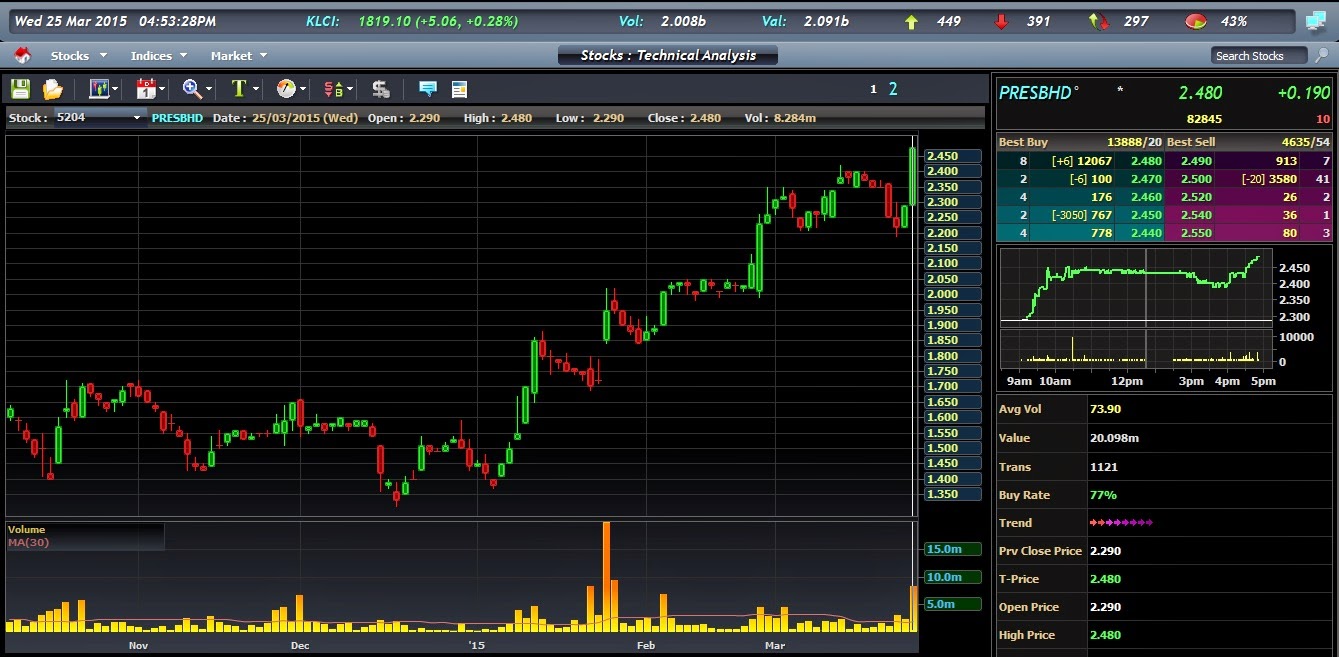This screenshot has width=1339, height=657.
Task: Click the monitor icon in the top-right corner
Action: 1314,21
